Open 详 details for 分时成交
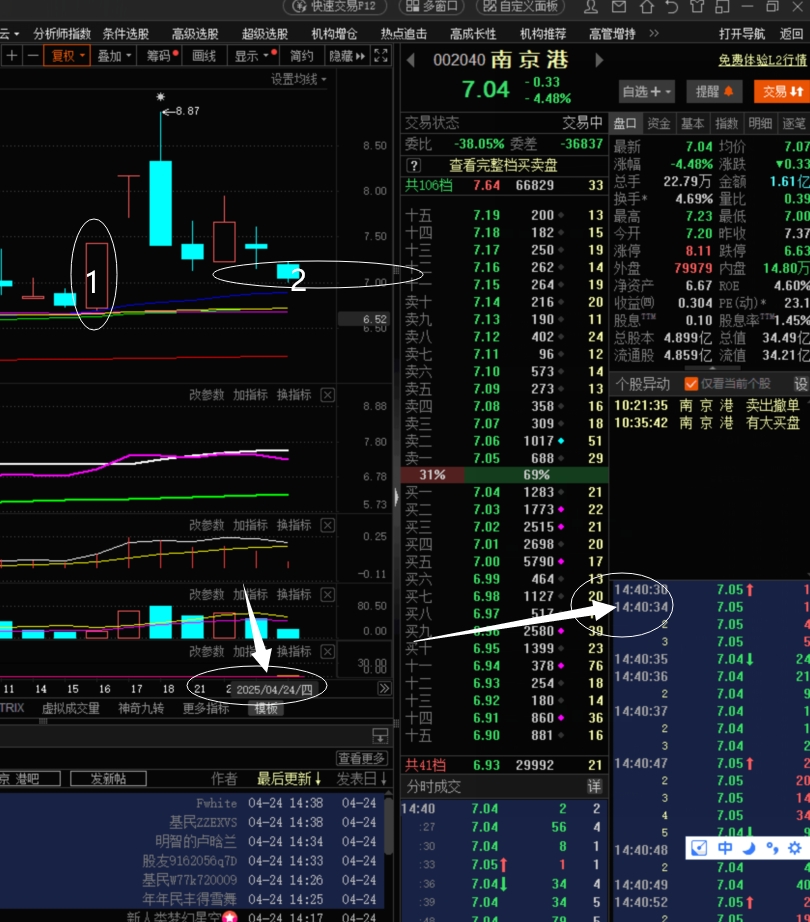The width and height of the screenshot is (810, 922). pyautogui.click(x=594, y=787)
